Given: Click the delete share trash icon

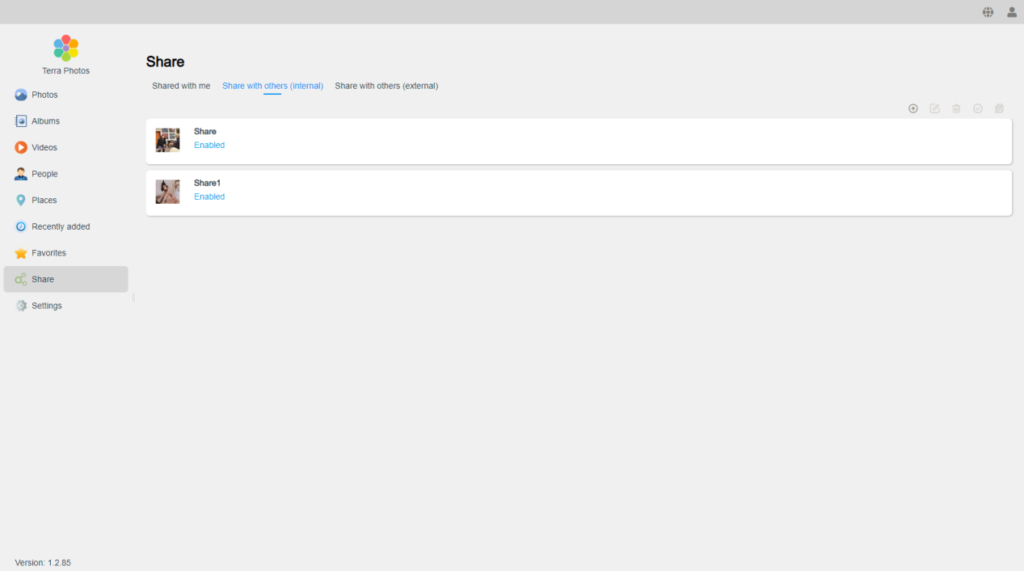Looking at the screenshot, I should point(956,108).
